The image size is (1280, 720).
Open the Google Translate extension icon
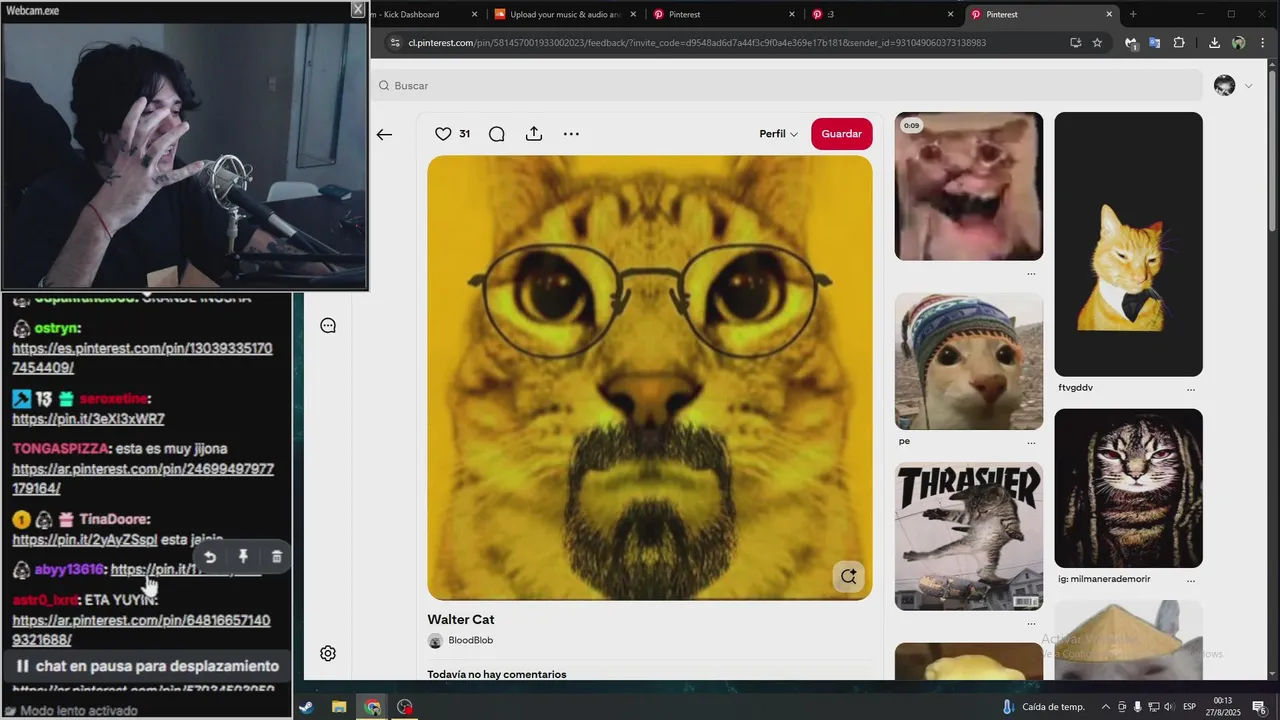1154,43
